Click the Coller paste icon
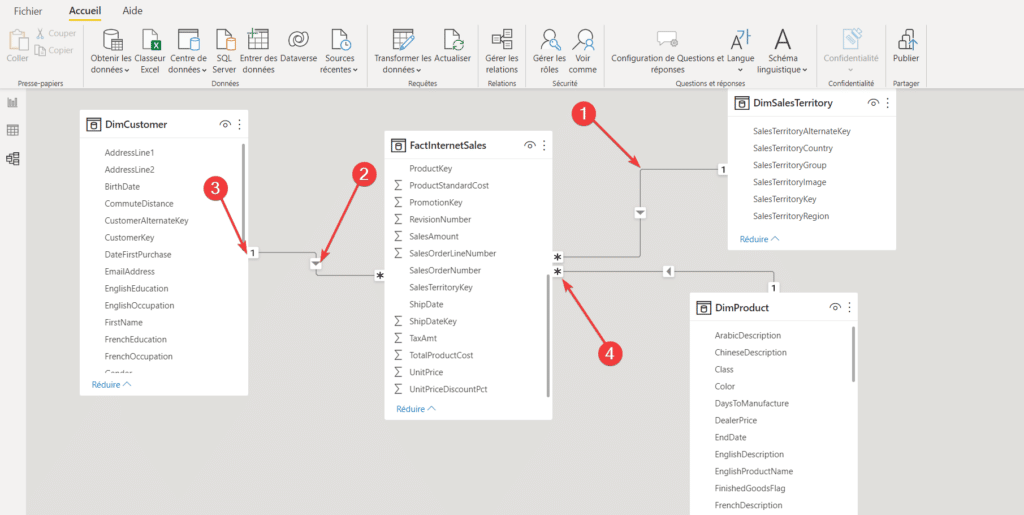 pyautogui.click(x=18, y=40)
